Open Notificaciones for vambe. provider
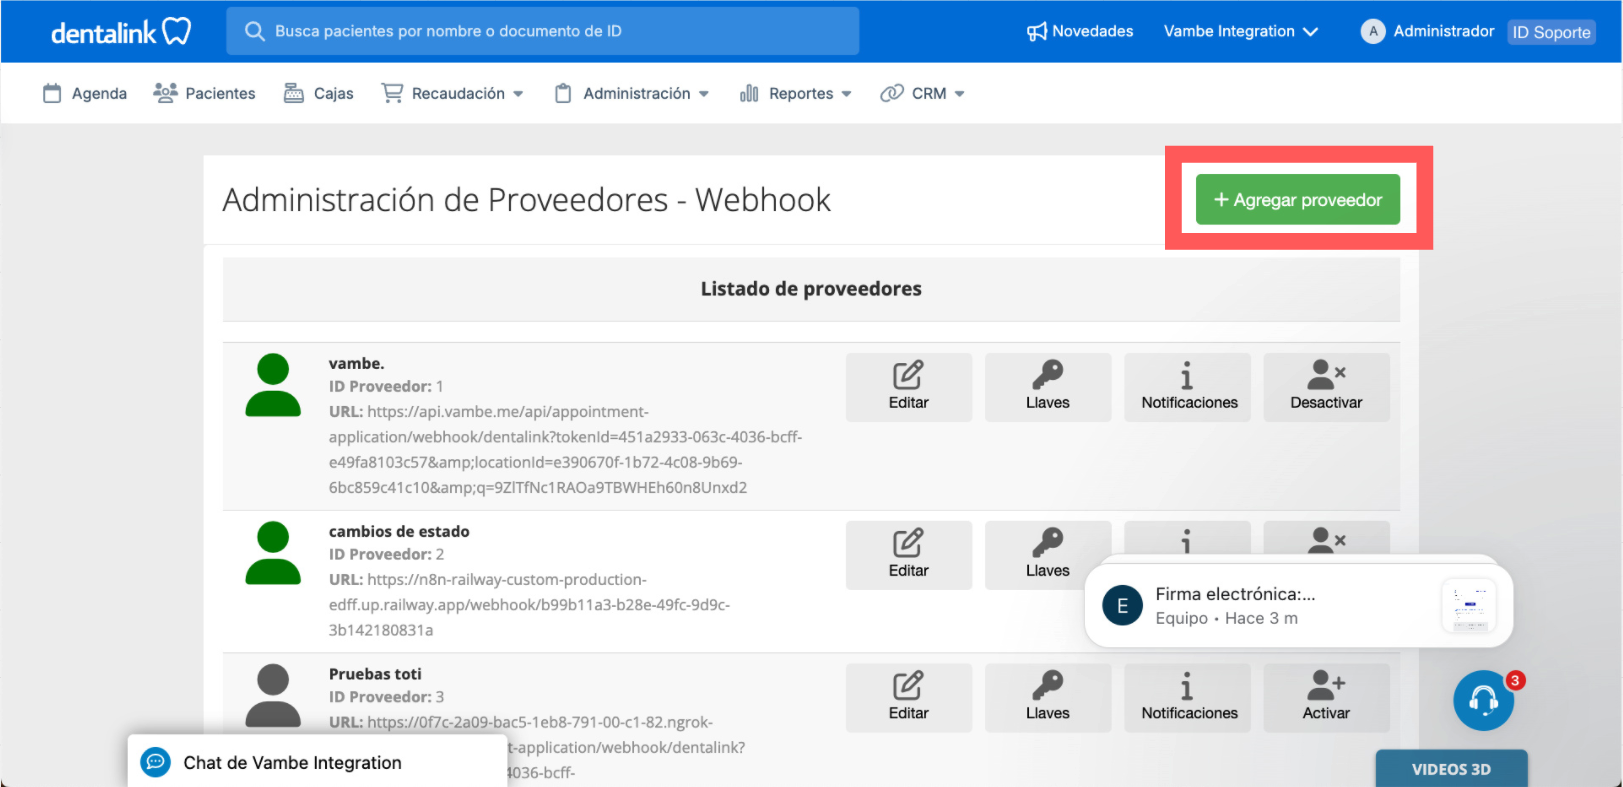The height and width of the screenshot is (787, 1623). pos(1188,387)
